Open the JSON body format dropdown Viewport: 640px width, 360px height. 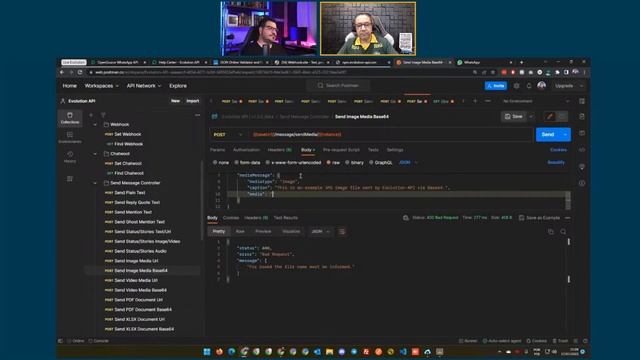[408, 162]
